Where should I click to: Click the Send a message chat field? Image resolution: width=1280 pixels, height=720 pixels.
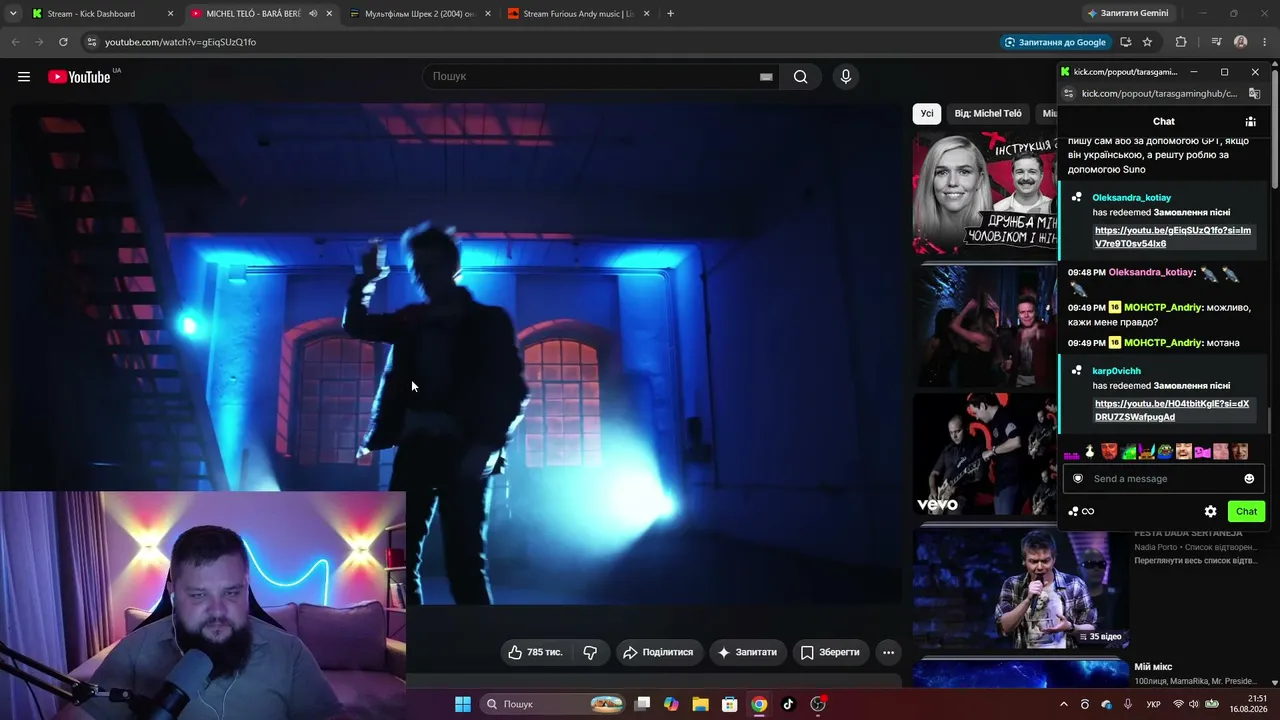[x=1164, y=479]
